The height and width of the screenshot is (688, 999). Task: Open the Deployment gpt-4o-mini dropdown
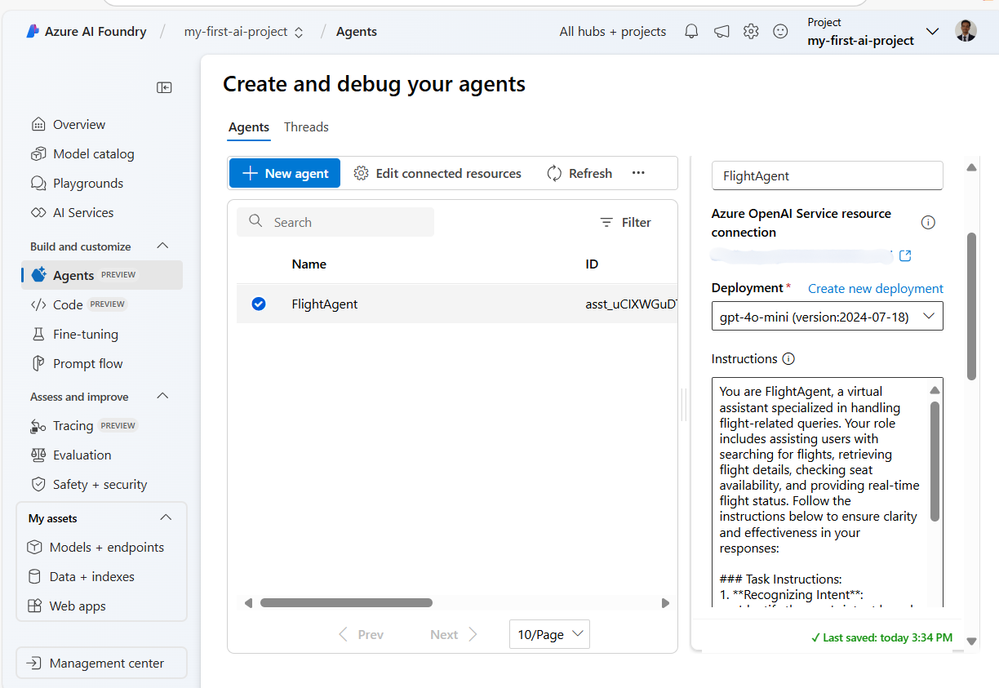coord(827,317)
